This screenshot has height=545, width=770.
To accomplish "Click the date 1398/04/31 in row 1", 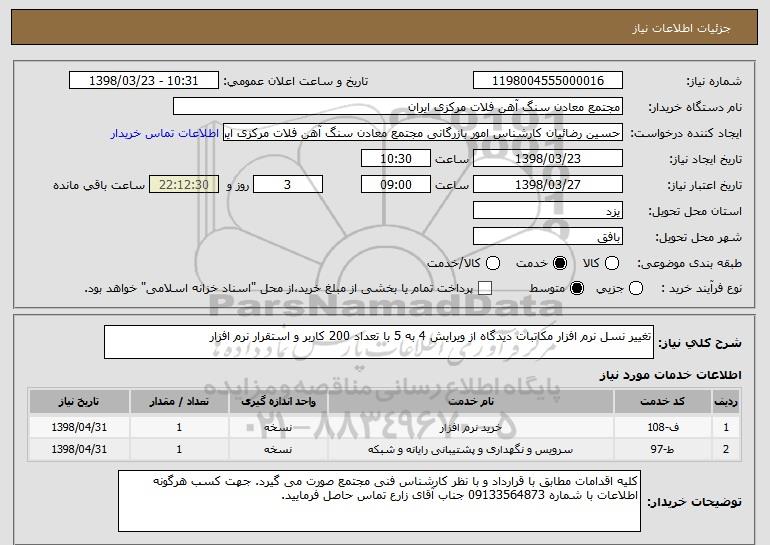I will click(79, 427).
